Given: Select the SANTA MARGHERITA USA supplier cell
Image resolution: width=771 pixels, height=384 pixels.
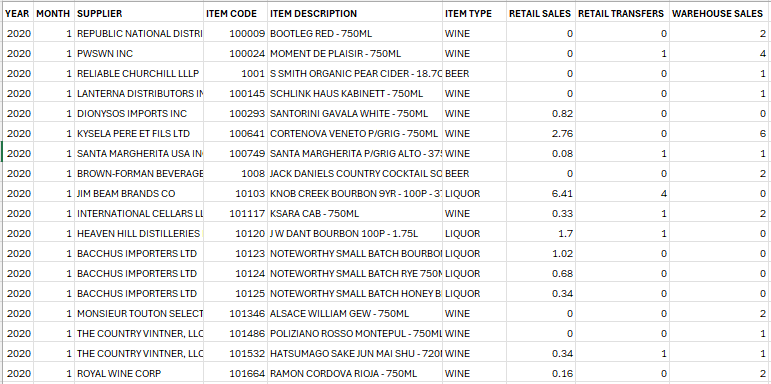Looking at the screenshot, I should [x=139, y=153].
